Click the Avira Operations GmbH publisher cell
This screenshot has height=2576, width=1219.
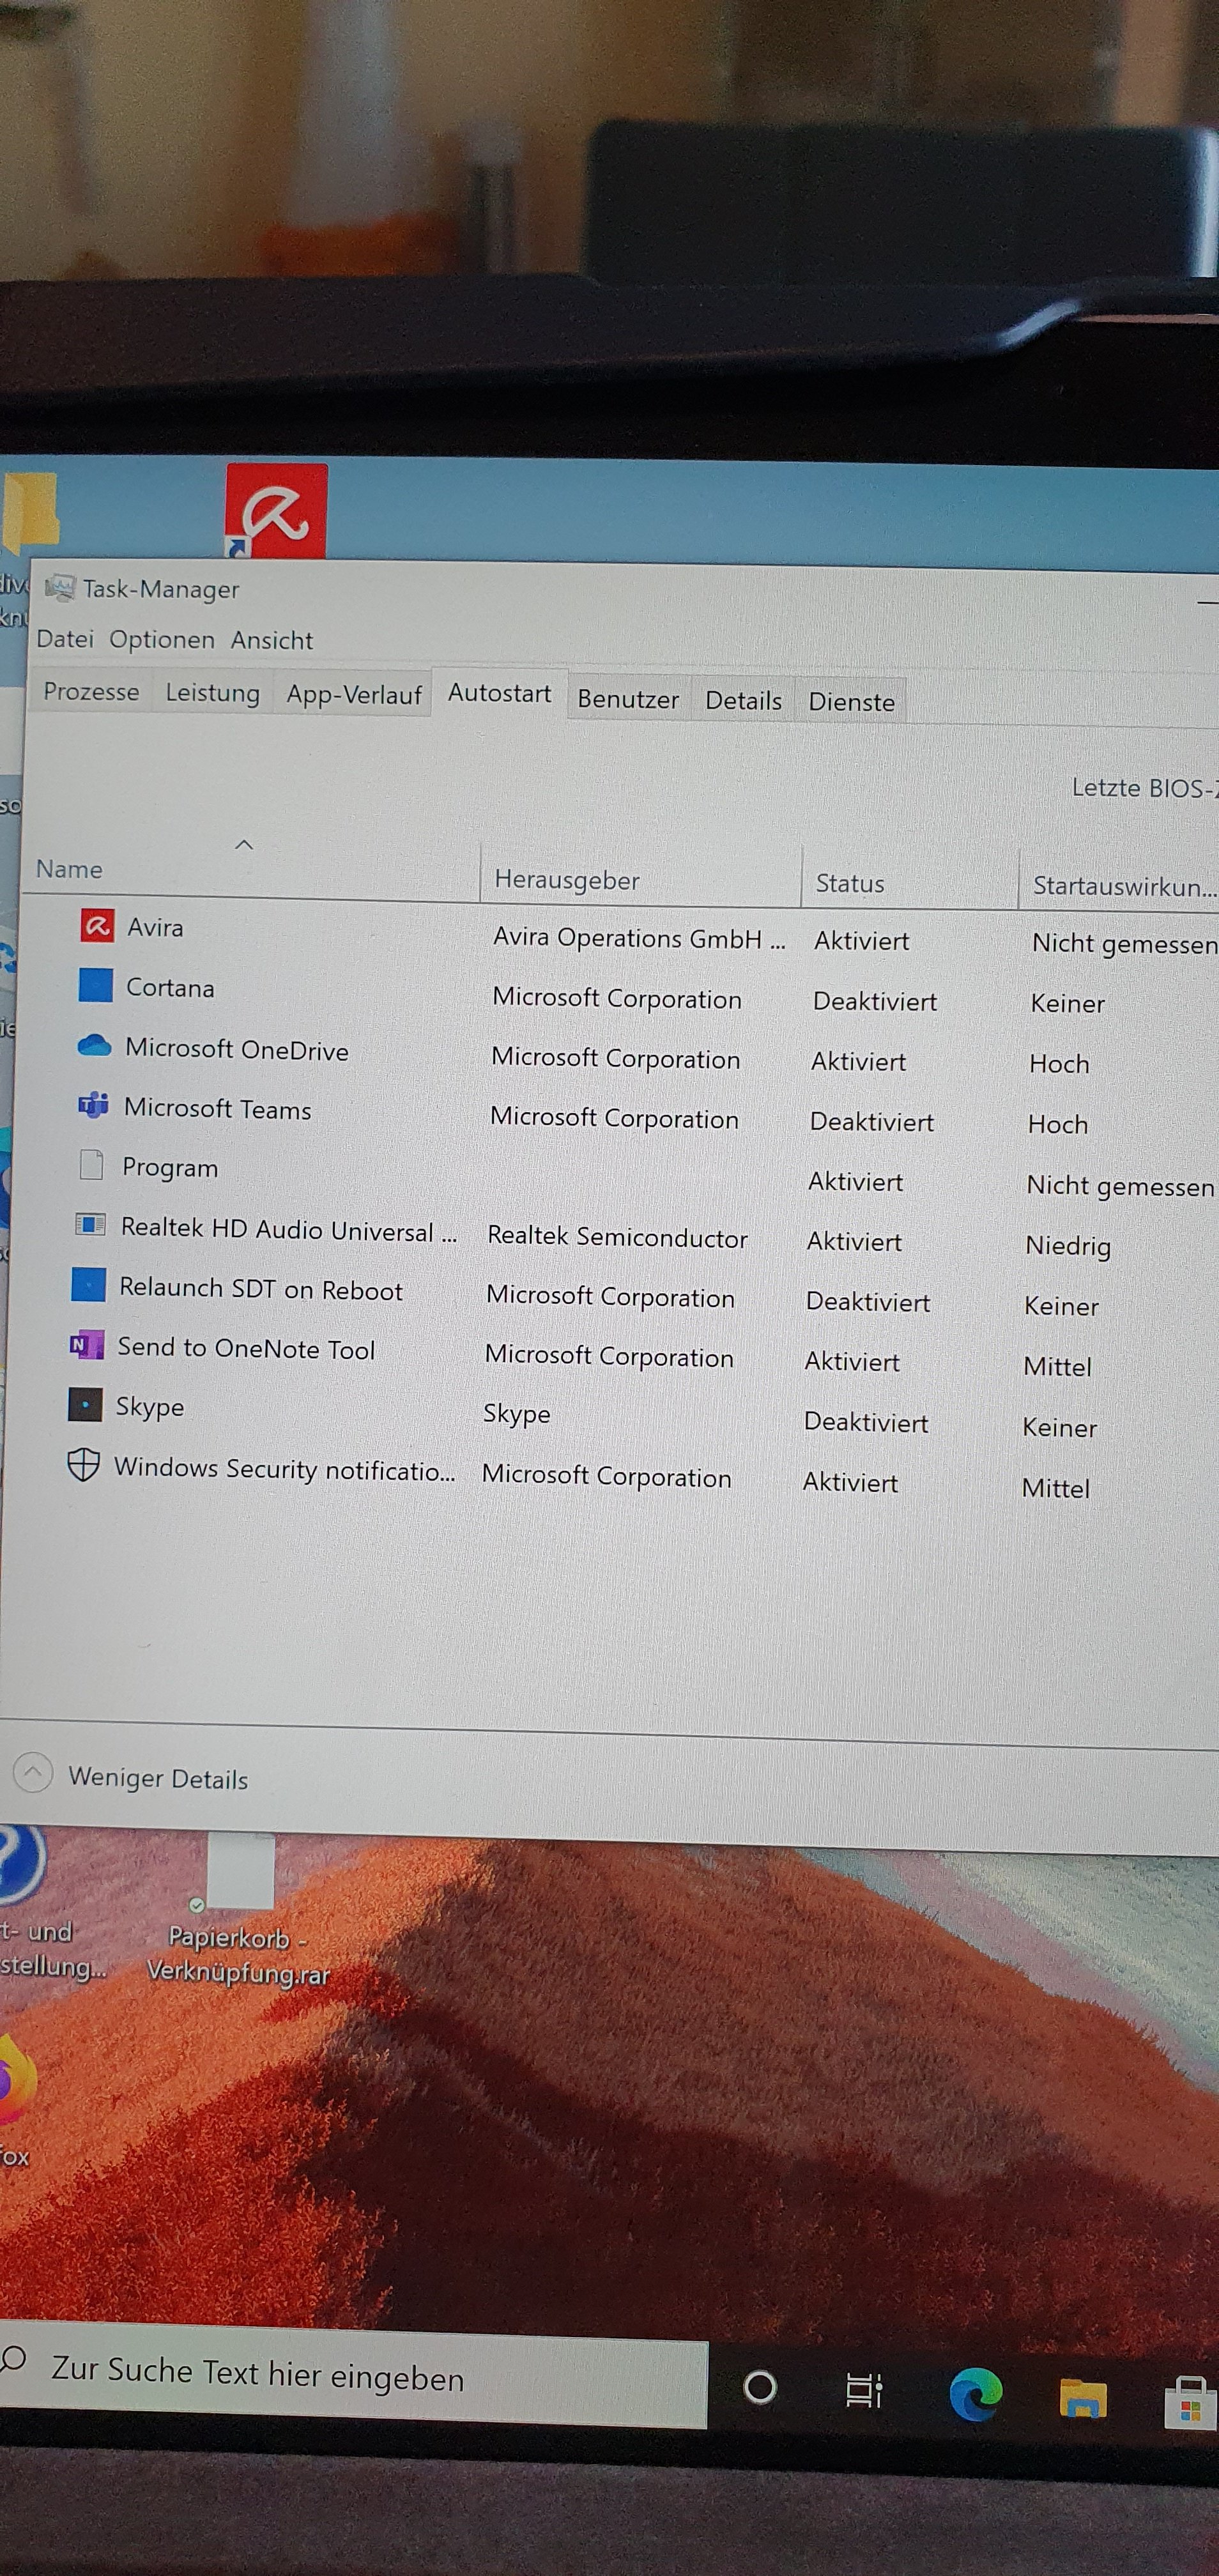tap(639, 938)
